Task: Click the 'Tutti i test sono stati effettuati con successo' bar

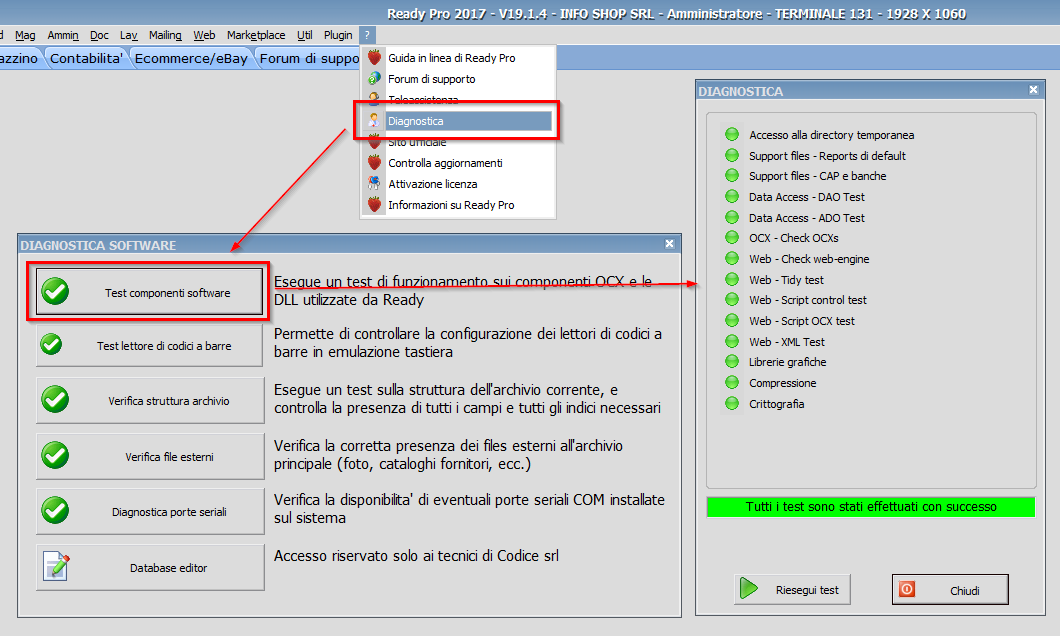Action: point(871,506)
